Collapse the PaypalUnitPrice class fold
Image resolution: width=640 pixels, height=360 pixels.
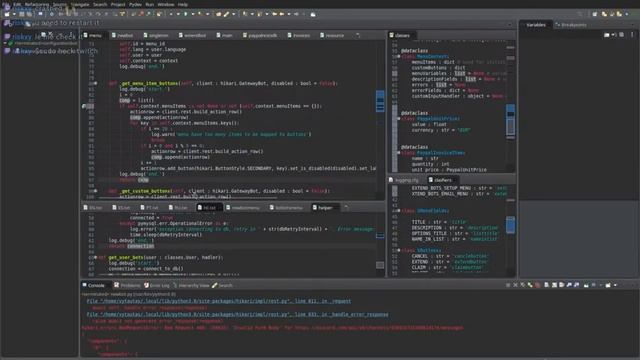(x=399, y=119)
